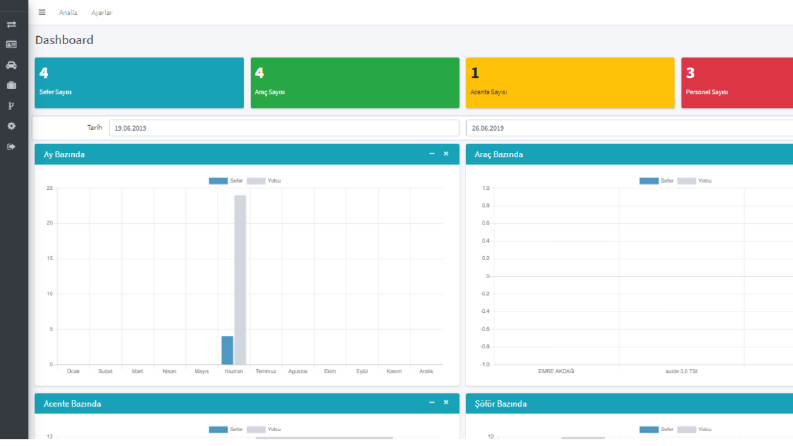The width and height of the screenshot is (793, 446).
Task: Open the Analiz menu
Action: (x=68, y=13)
